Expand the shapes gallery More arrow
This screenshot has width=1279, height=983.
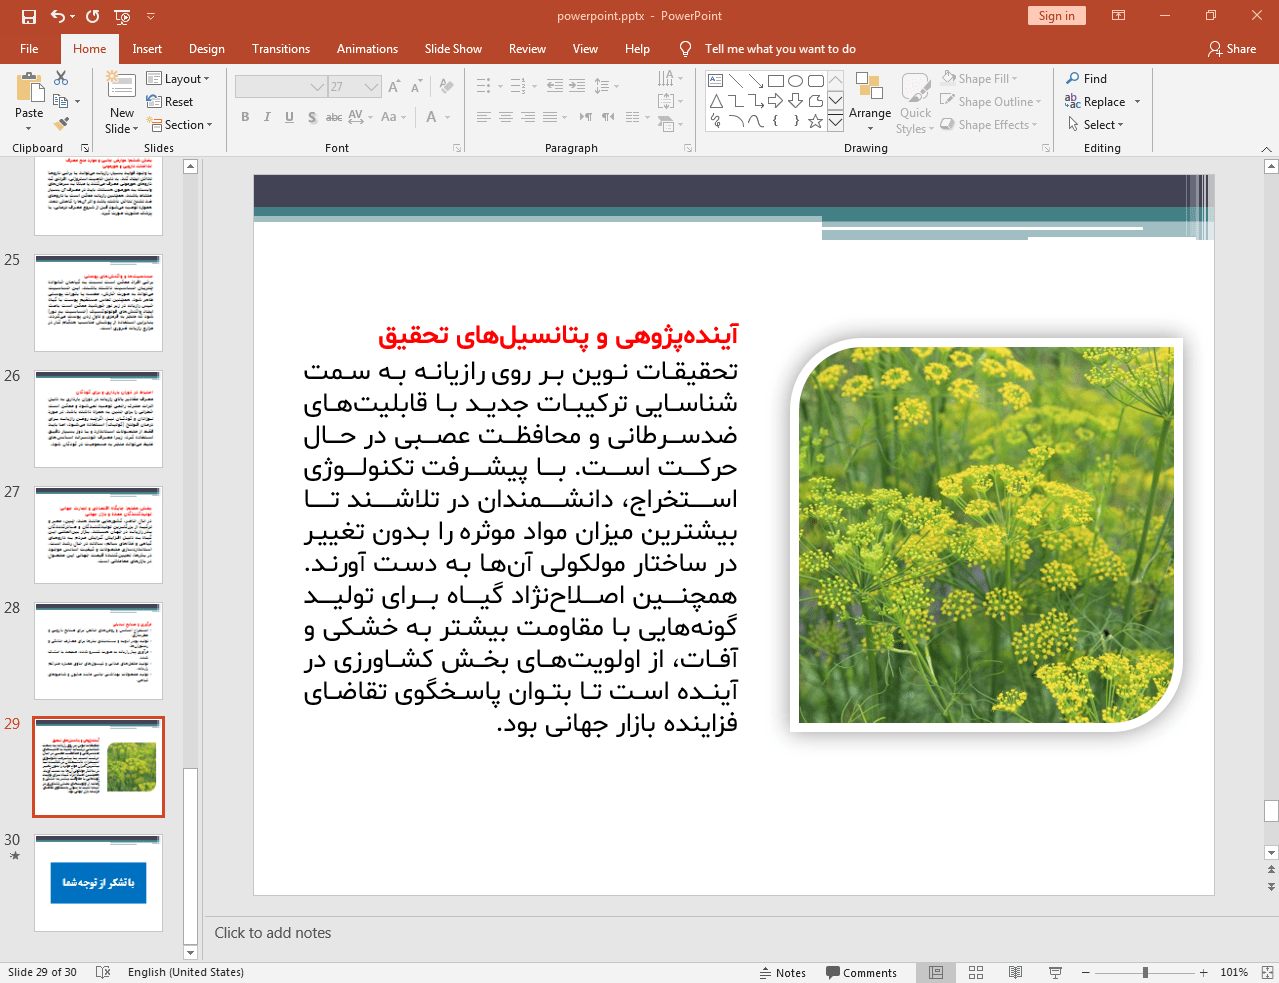836,121
